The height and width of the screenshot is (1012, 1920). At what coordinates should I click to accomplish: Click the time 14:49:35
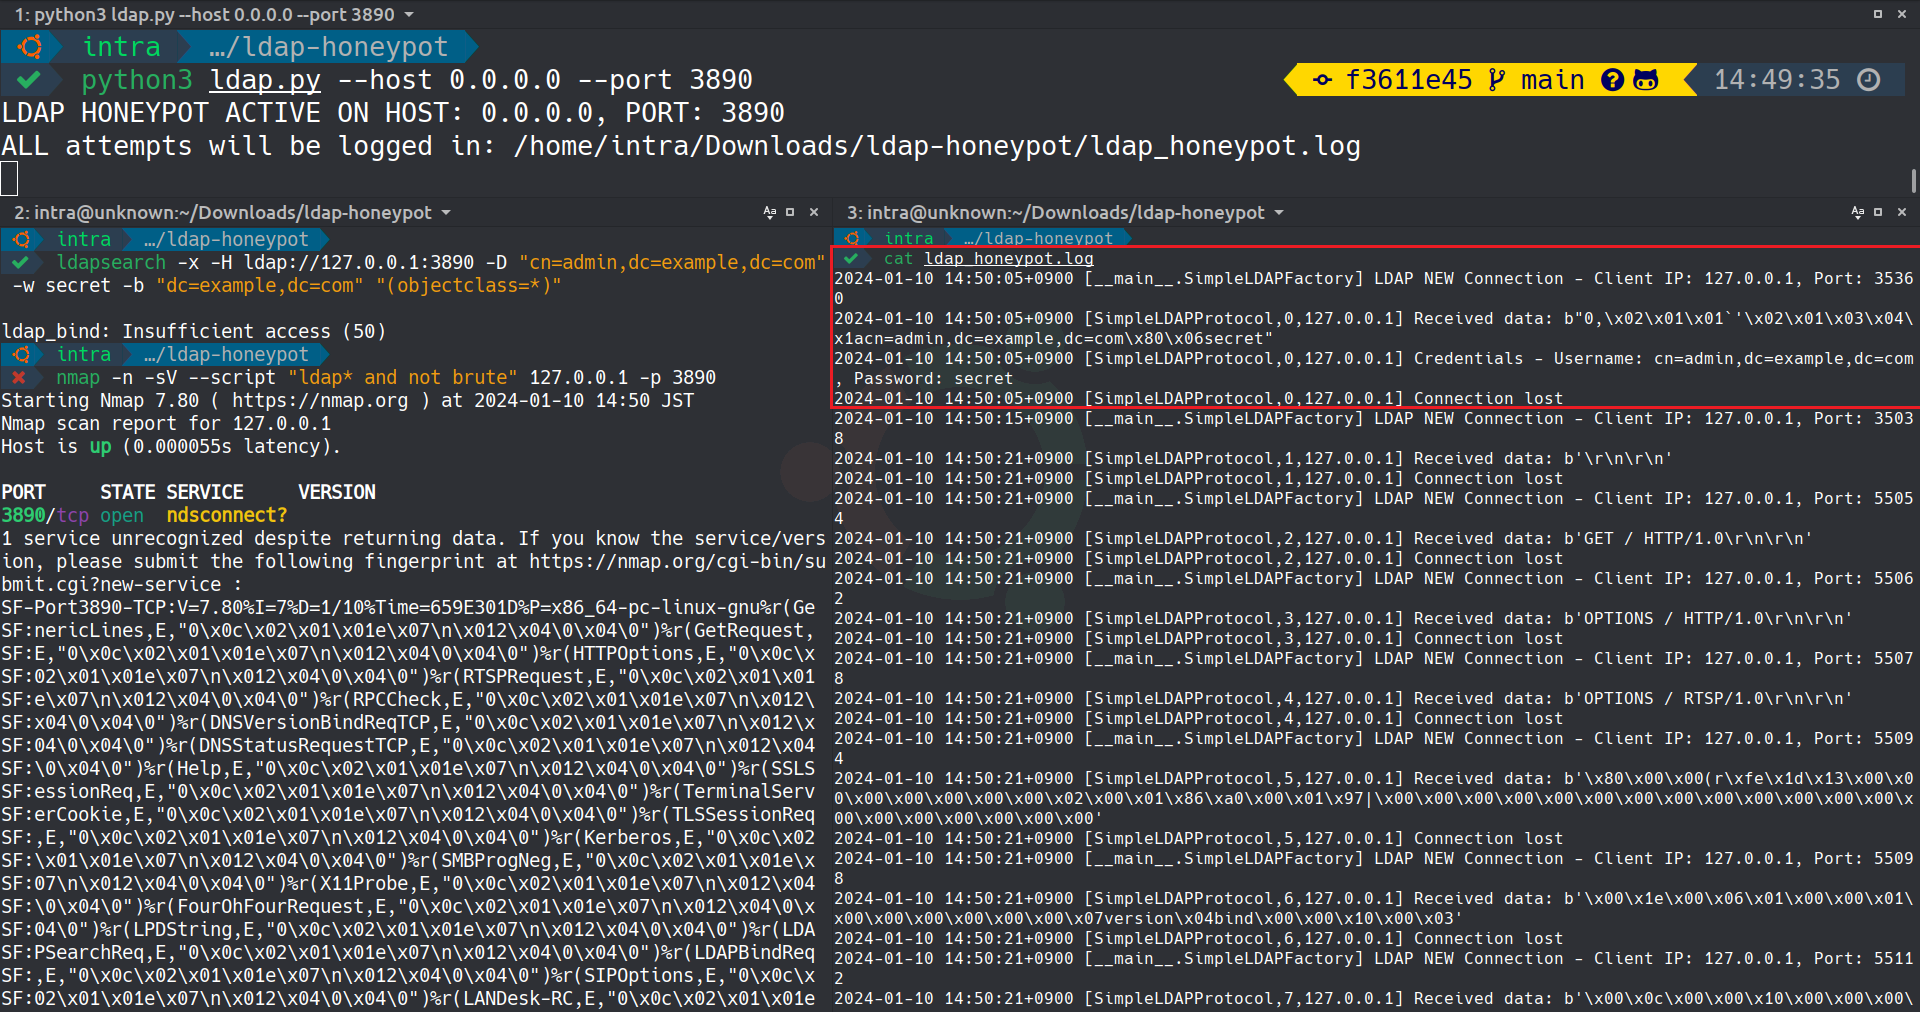point(1777,80)
